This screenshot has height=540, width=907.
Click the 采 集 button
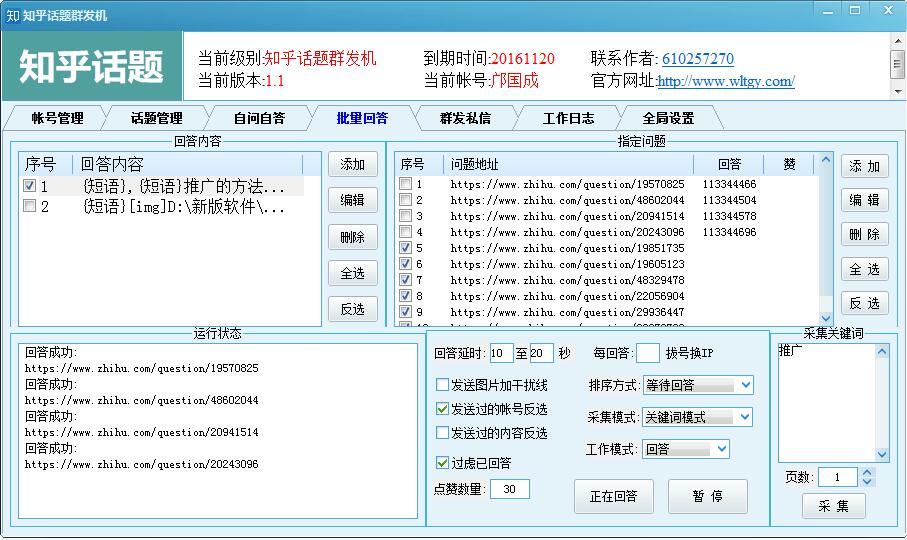click(834, 506)
